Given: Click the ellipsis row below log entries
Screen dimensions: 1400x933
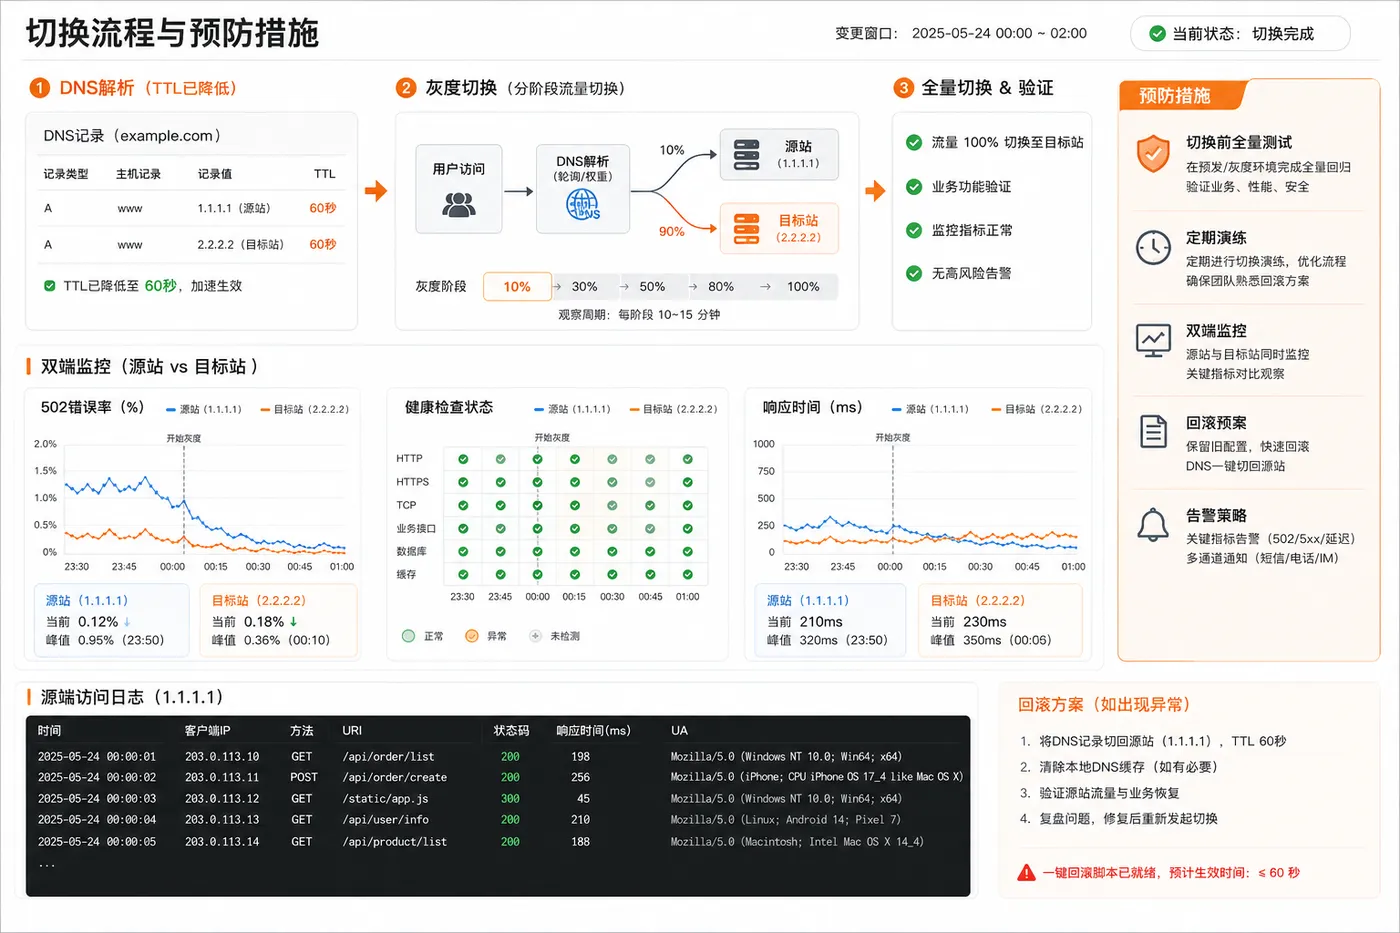Looking at the screenshot, I should (x=47, y=863).
